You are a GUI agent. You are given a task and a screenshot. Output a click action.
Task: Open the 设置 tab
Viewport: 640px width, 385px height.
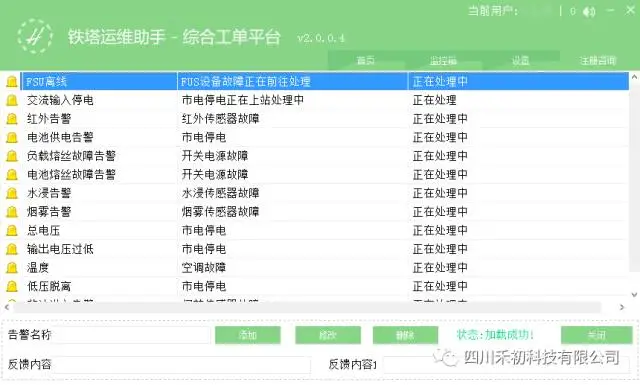click(x=521, y=61)
